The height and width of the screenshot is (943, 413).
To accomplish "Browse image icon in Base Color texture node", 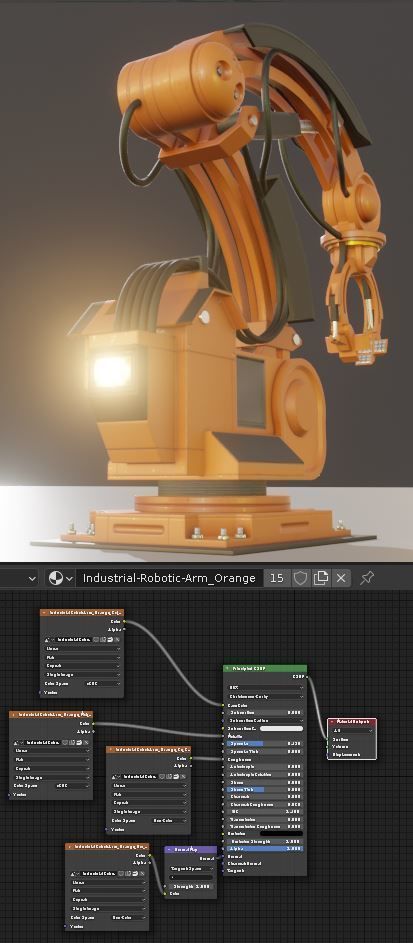I will [50, 640].
